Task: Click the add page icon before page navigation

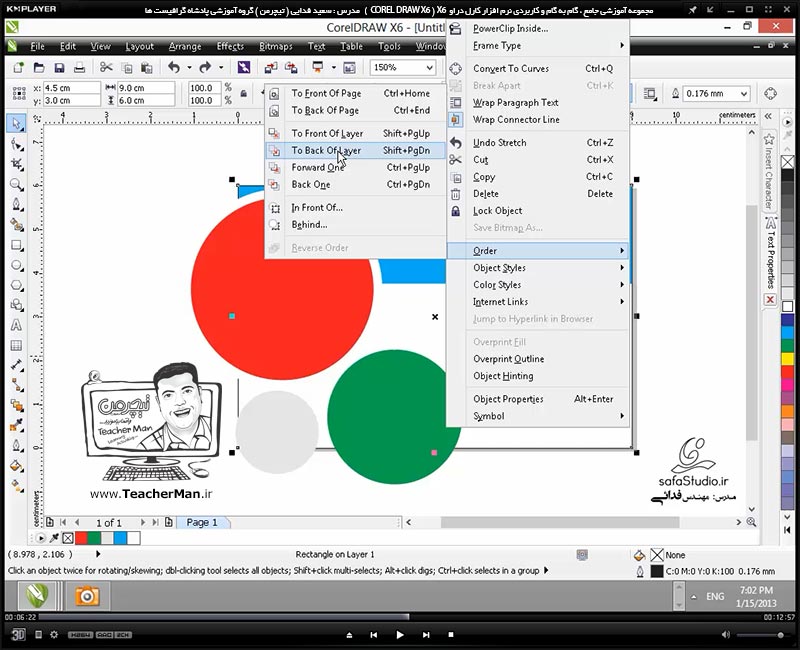Action: pos(50,522)
